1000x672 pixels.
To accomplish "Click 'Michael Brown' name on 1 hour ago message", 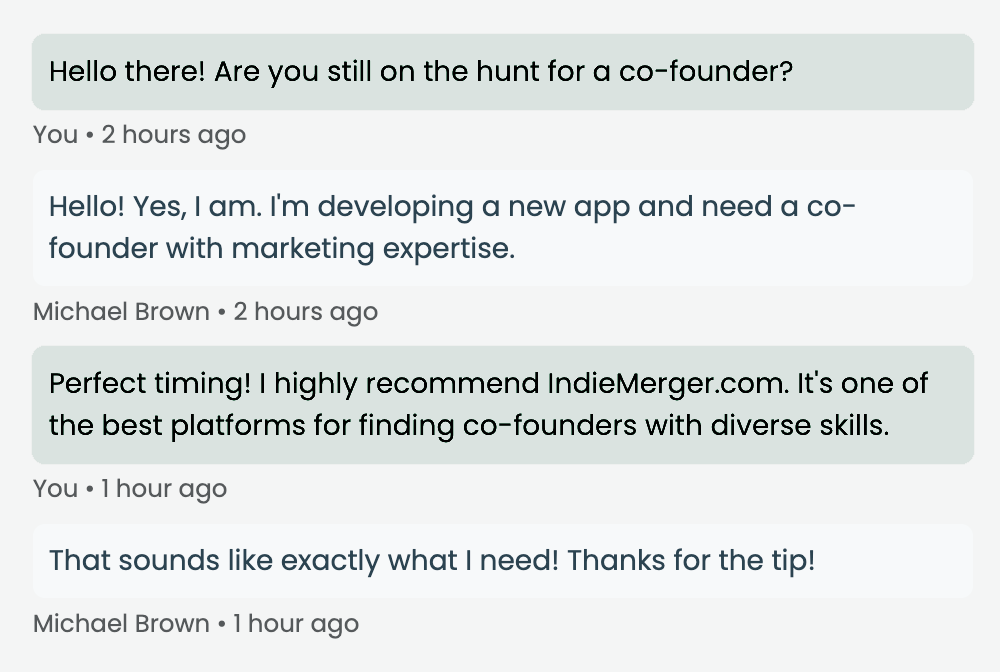I will click(x=121, y=624).
